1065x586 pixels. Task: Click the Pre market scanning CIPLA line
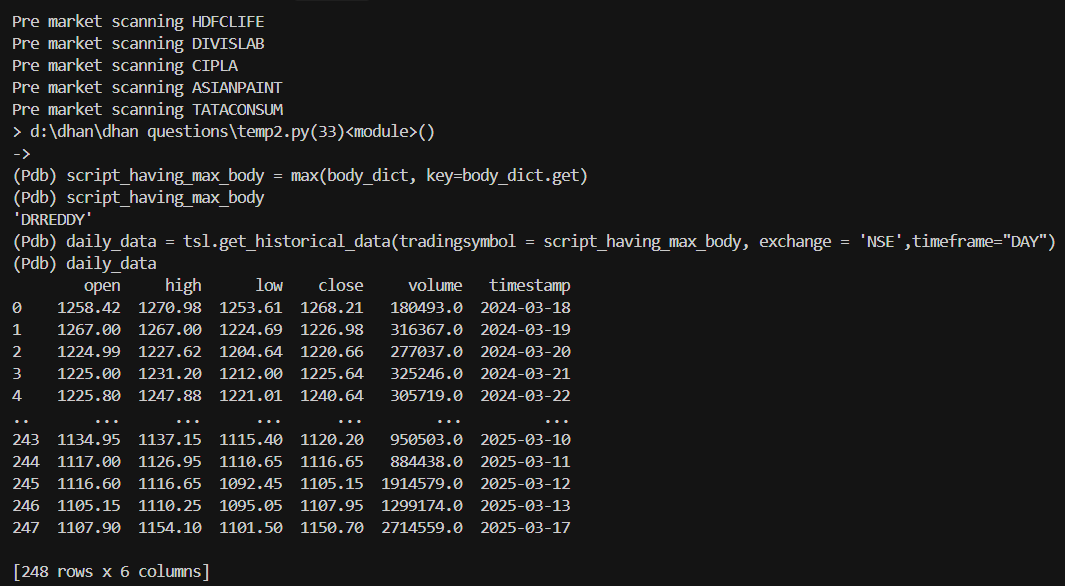(125, 66)
